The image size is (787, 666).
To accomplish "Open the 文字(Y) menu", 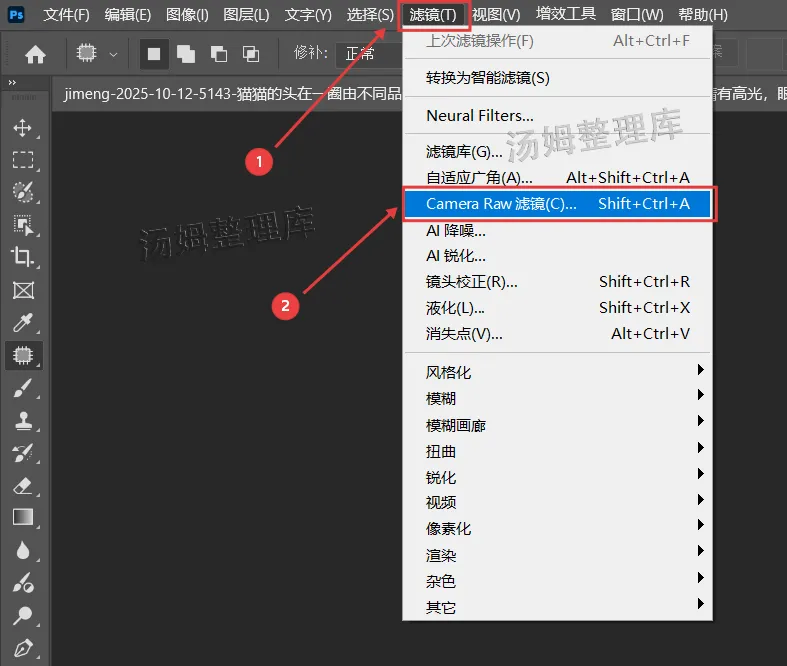I will 308,15.
